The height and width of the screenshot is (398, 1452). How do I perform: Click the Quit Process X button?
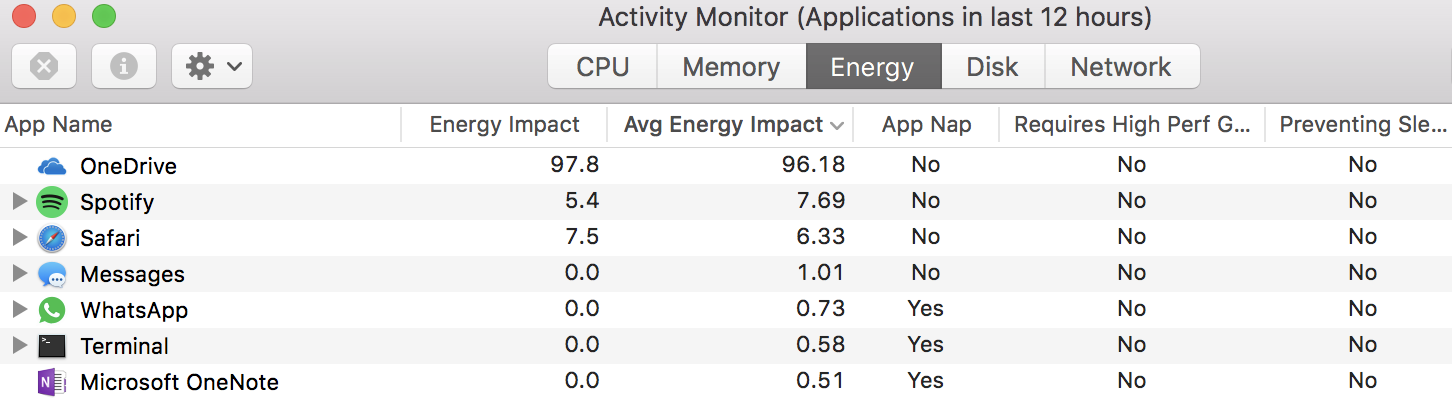point(44,66)
